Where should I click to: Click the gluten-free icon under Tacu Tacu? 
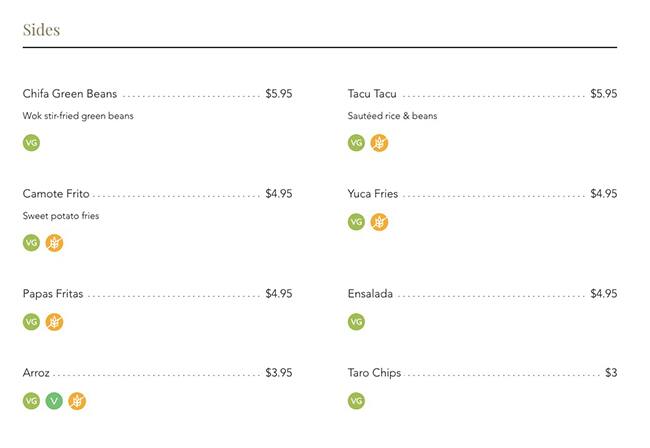point(379,143)
